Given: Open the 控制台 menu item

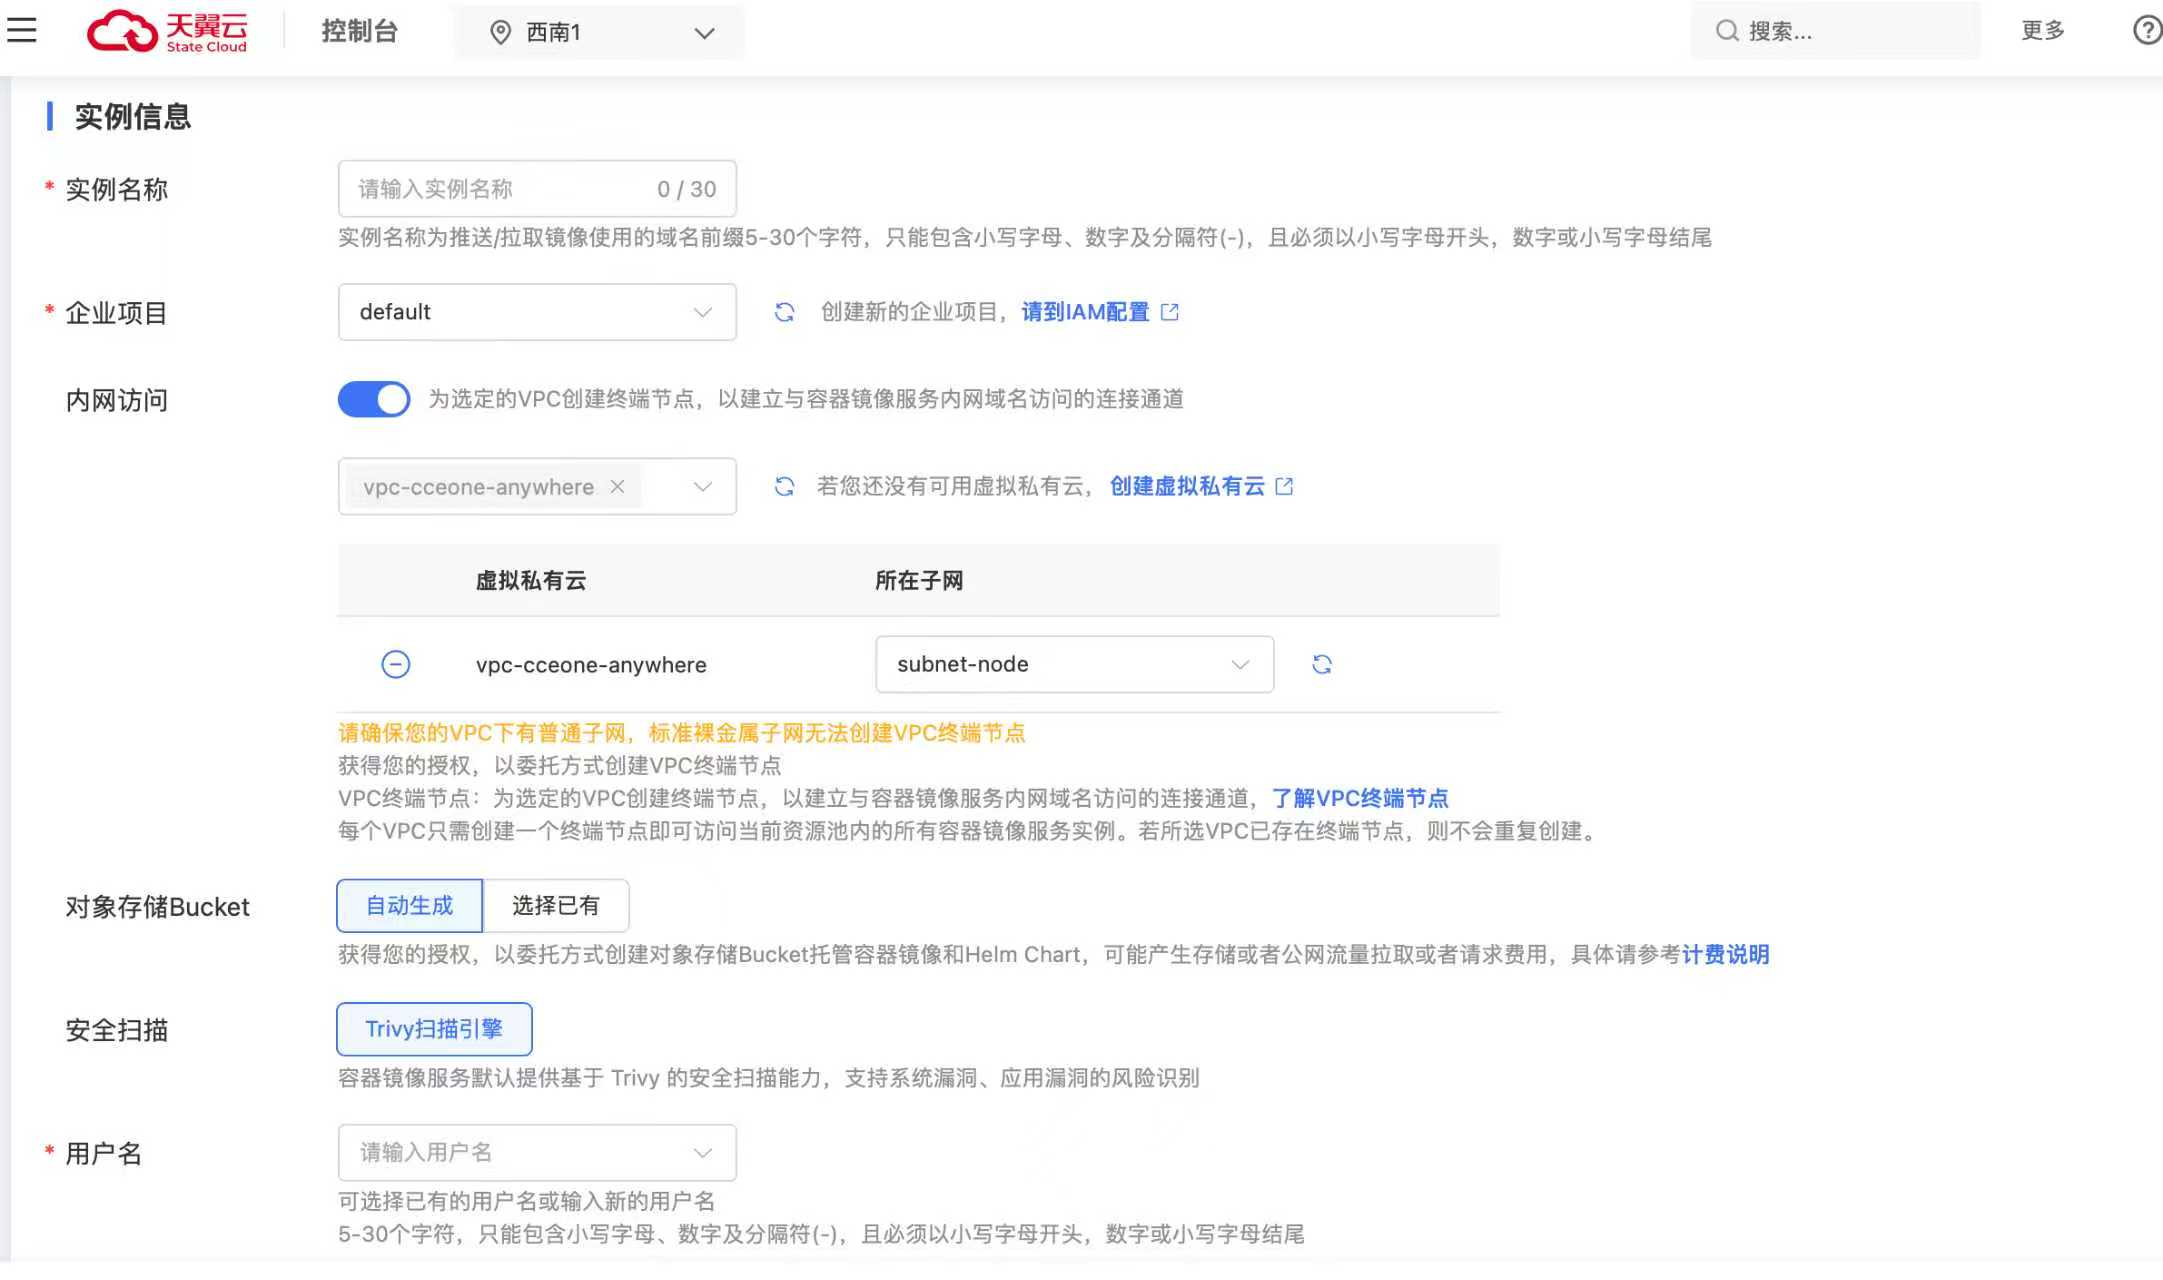Looking at the screenshot, I should [x=359, y=31].
